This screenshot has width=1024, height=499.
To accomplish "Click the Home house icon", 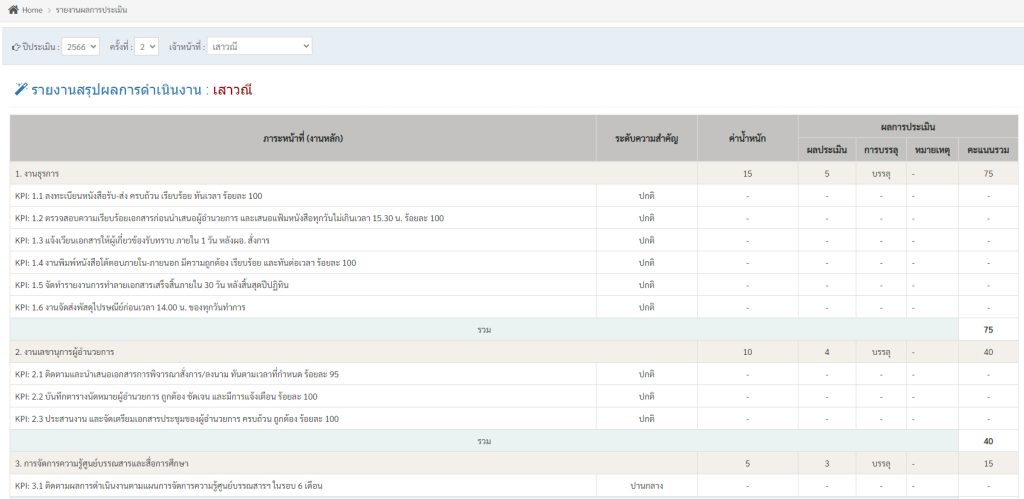I will [x=13, y=10].
